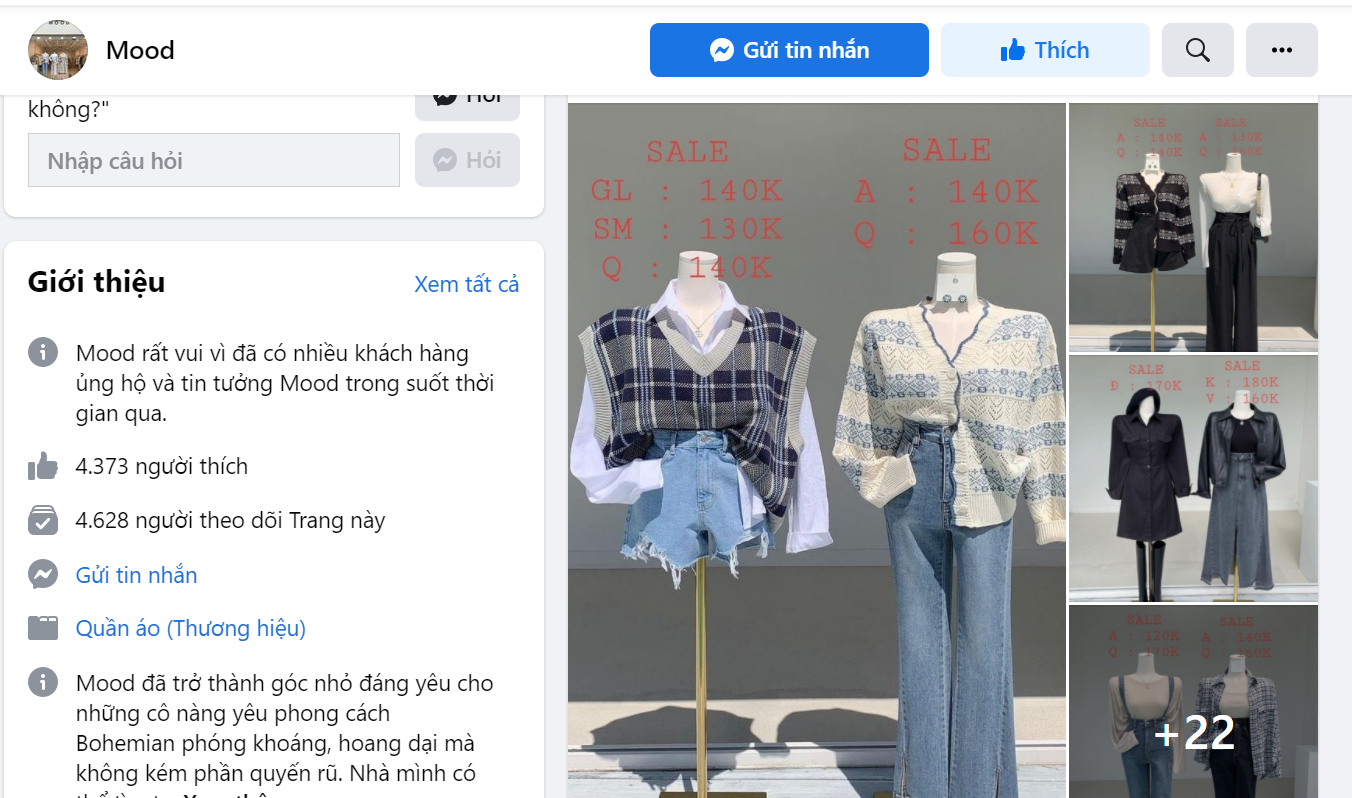Focus the Nhập câu hỏi input field
The image size is (1352, 798).
(x=214, y=160)
